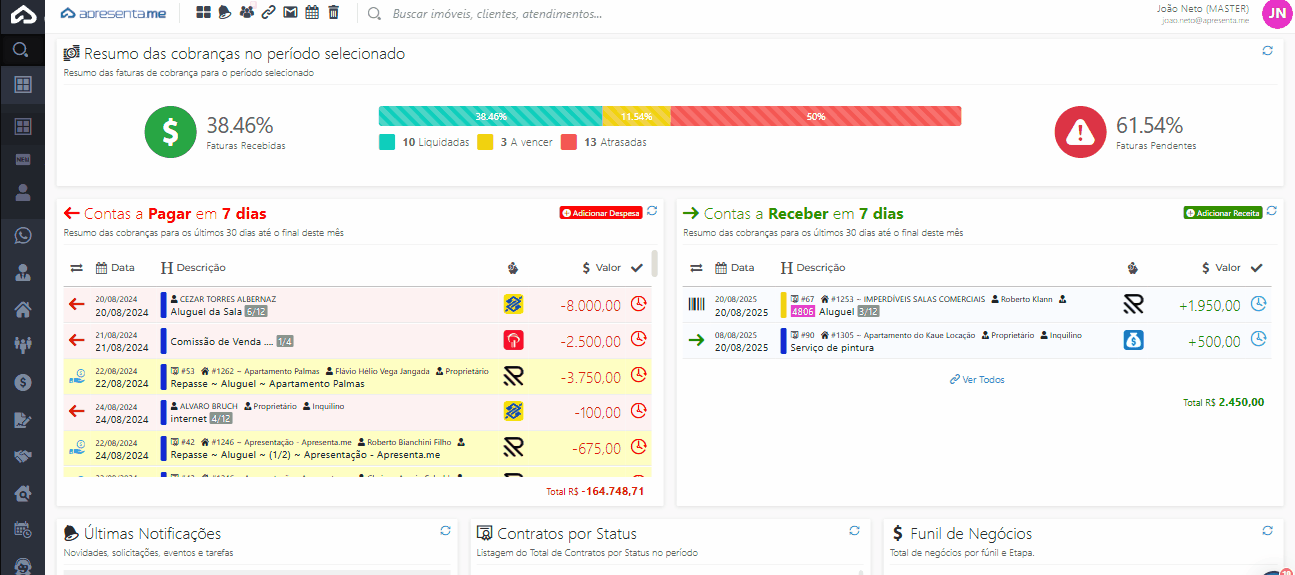Open the calendar icon in the top toolbar

[312, 13]
